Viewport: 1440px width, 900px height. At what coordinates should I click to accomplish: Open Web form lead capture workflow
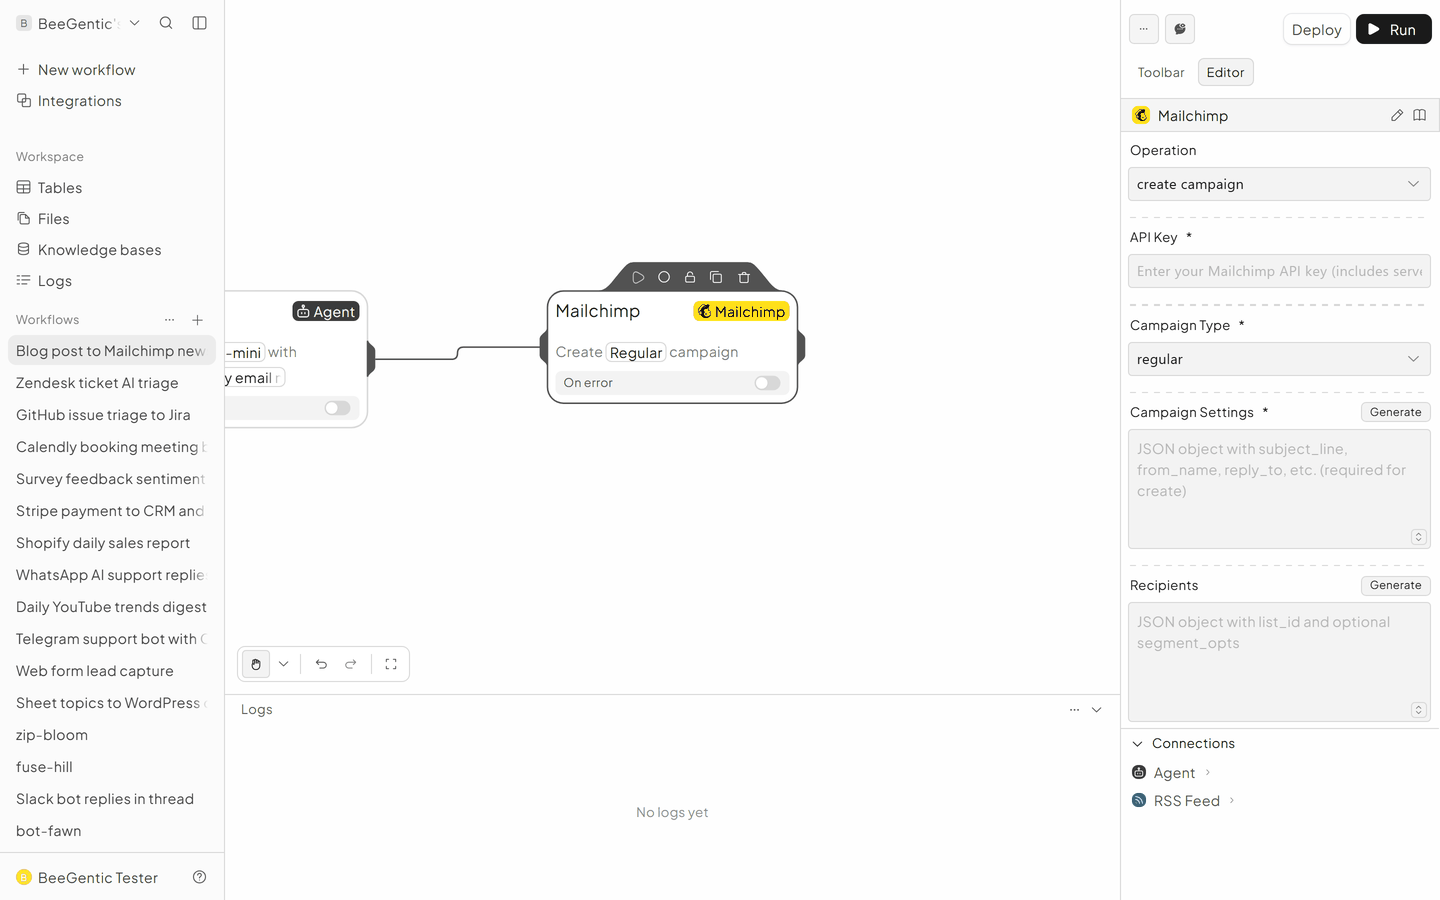coord(112,671)
